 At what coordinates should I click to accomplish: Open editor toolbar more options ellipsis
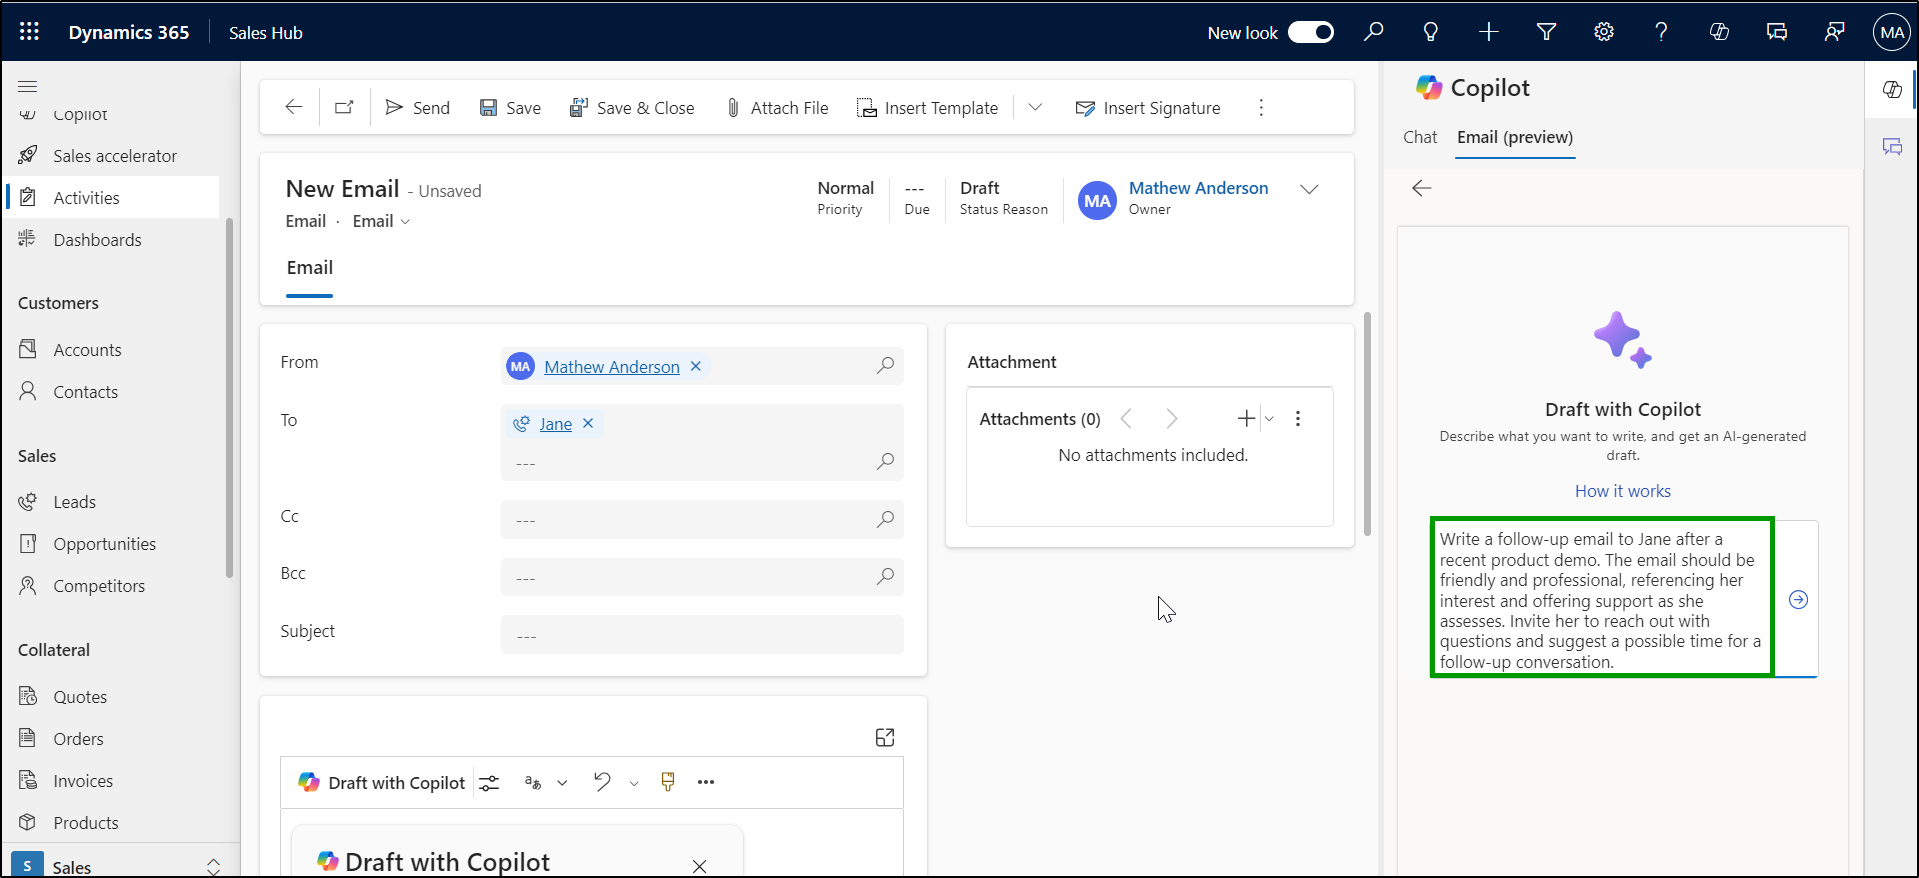pyautogui.click(x=706, y=782)
